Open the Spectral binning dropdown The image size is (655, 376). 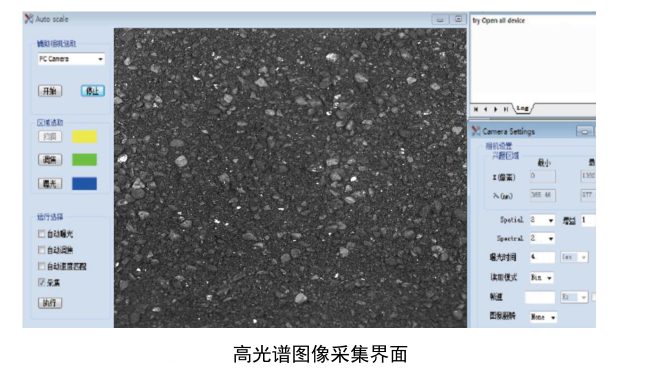point(543,238)
